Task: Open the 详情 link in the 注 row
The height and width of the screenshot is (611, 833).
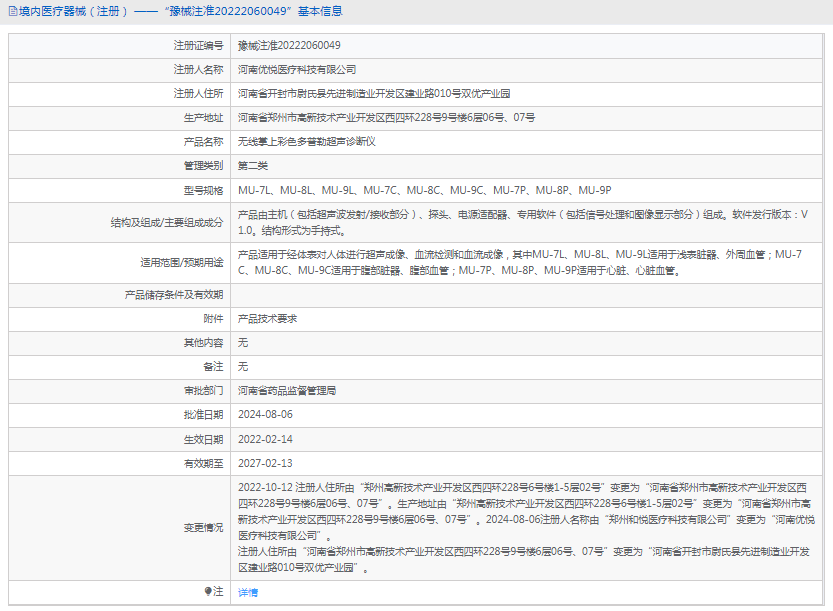Action: (x=248, y=592)
